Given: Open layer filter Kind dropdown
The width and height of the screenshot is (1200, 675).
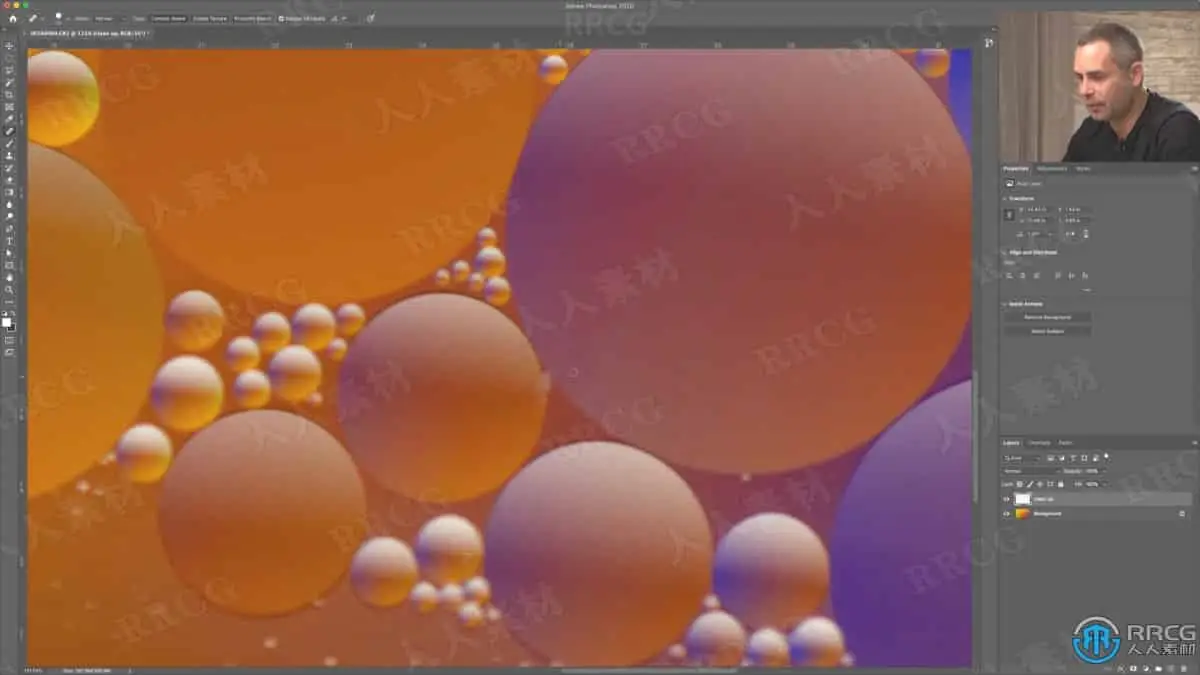Looking at the screenshot, I should [x=1022, y=458].
